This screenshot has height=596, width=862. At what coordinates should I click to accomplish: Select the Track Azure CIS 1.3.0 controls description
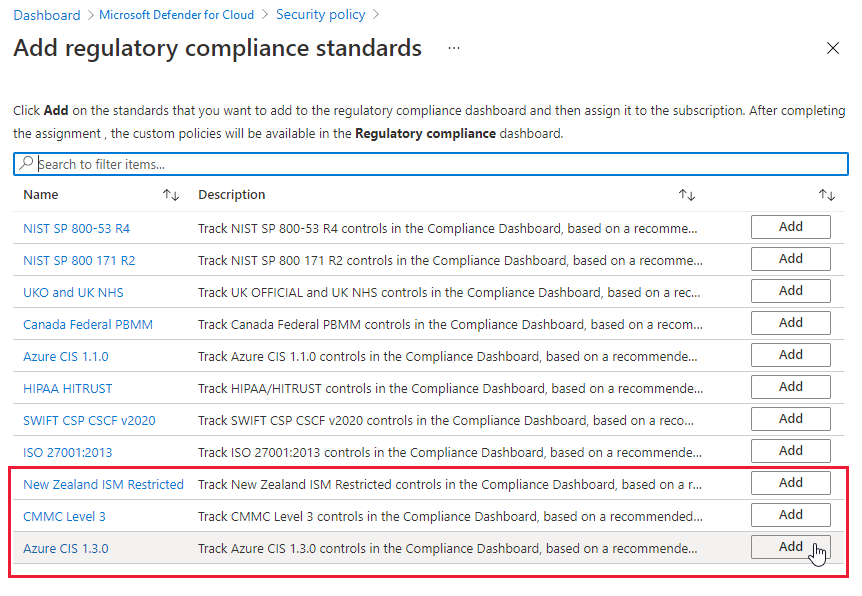(447, 549)
